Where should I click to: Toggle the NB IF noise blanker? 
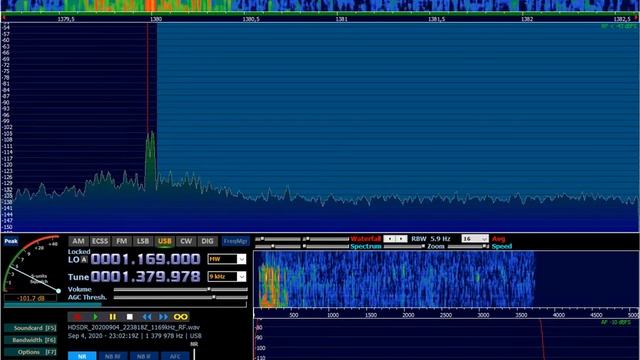coord(144,356)
